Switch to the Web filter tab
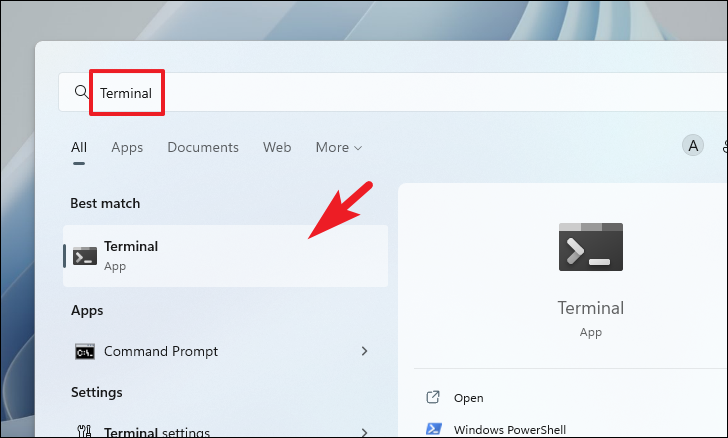This screenshot has width=728, height=438. coord(277,147)
